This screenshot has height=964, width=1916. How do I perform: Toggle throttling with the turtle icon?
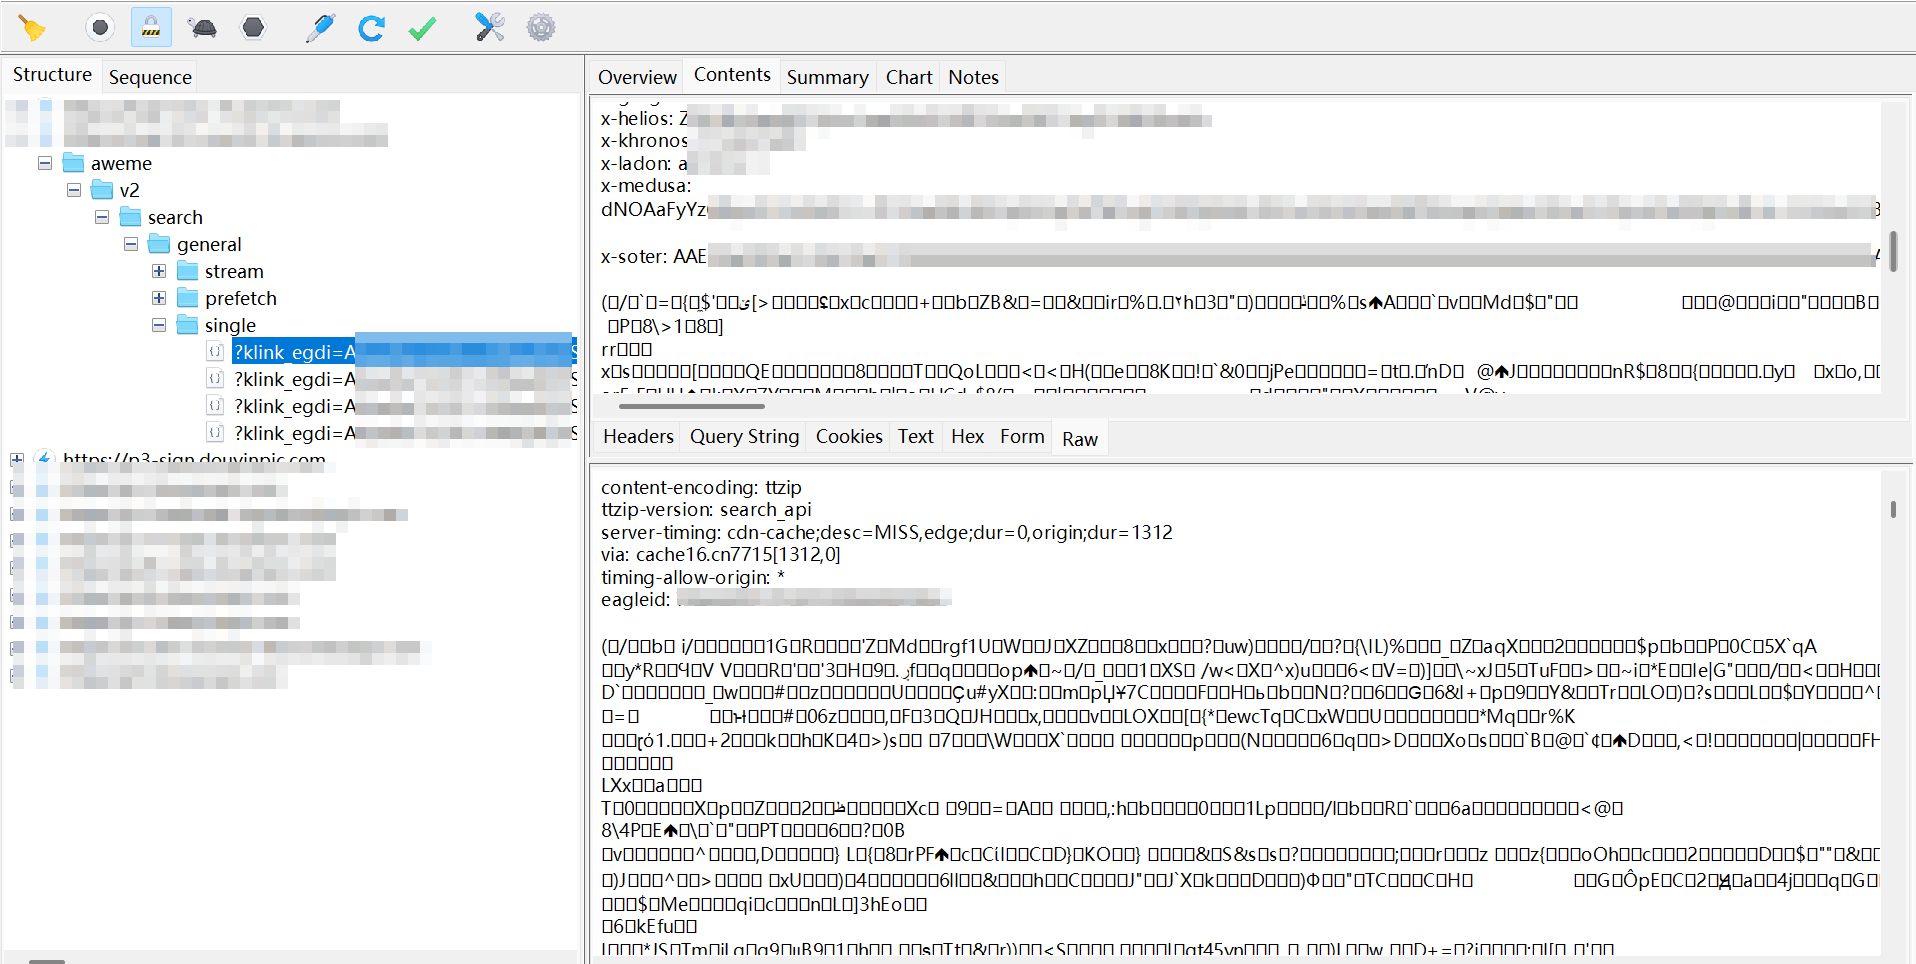coord(203,28)
